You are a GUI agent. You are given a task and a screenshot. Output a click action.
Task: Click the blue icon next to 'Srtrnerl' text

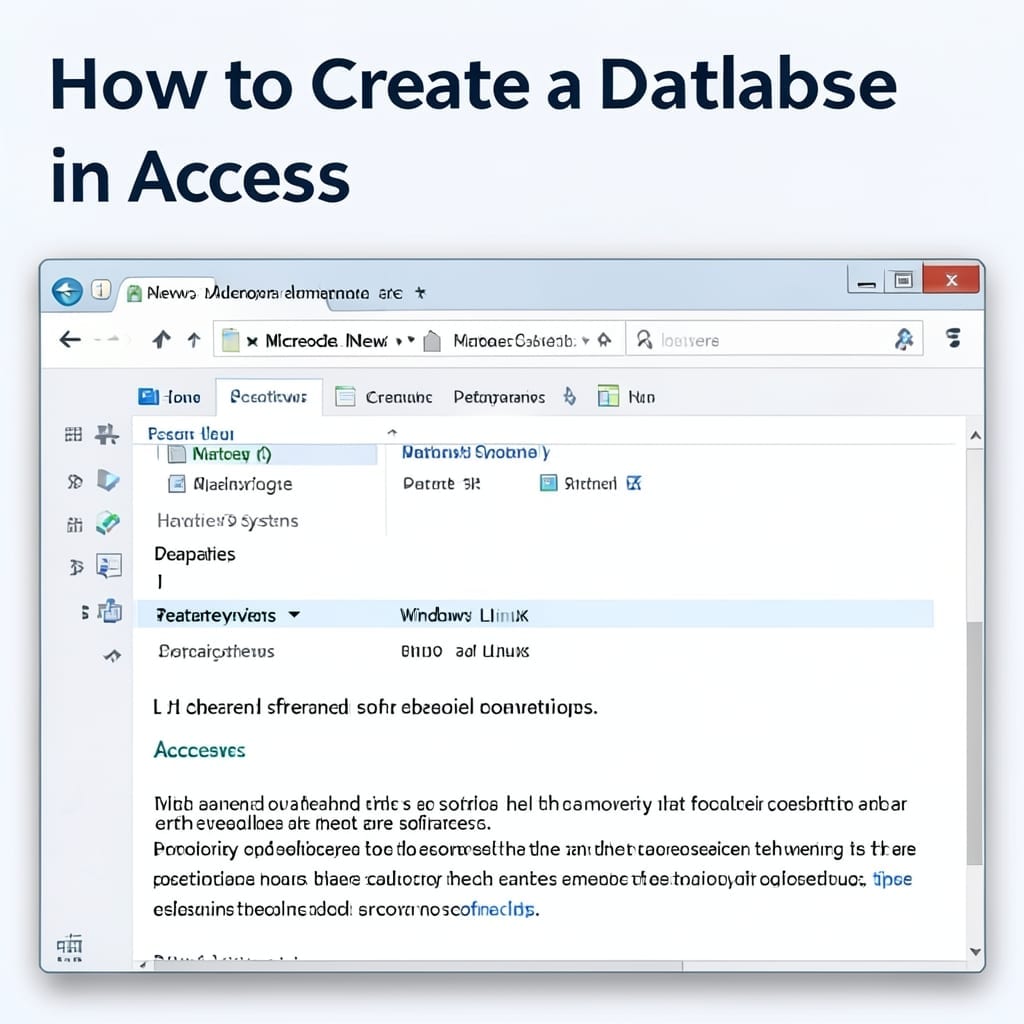click(x=549, y=483)
